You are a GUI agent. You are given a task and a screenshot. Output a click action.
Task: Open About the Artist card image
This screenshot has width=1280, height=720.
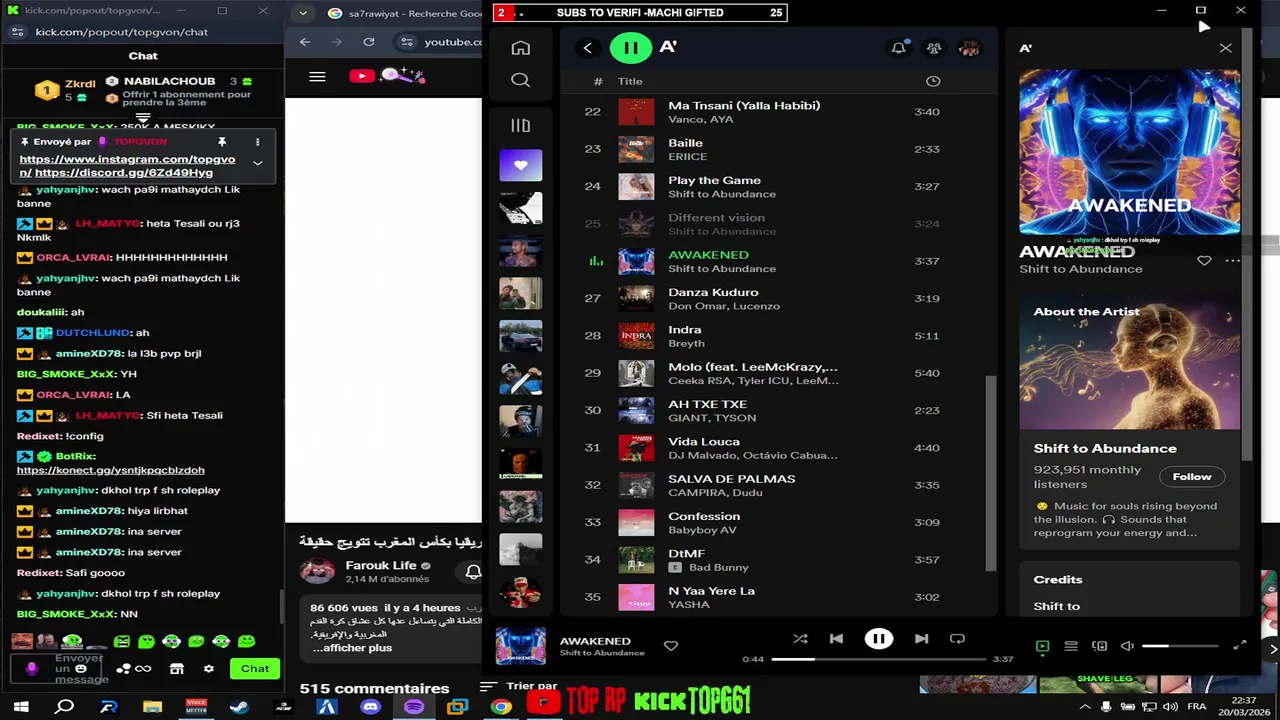[x=1129, y=363]
